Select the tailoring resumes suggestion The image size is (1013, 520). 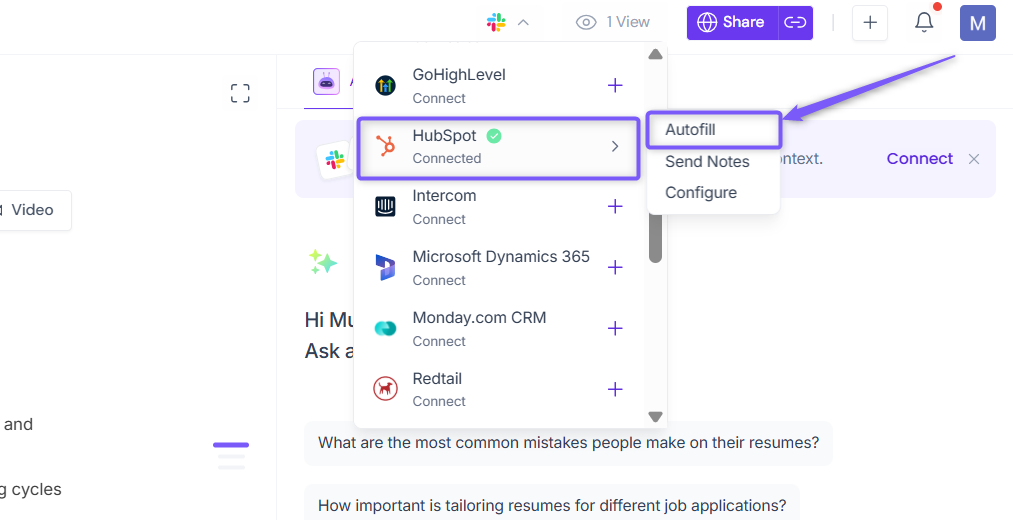pyautogui.click(x=552, y=505)
